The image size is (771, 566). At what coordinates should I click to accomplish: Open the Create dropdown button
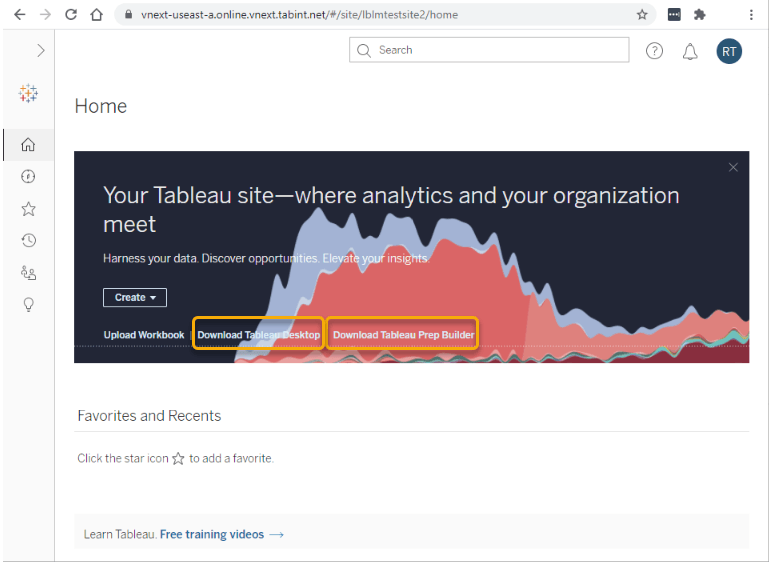coord(135,297)
